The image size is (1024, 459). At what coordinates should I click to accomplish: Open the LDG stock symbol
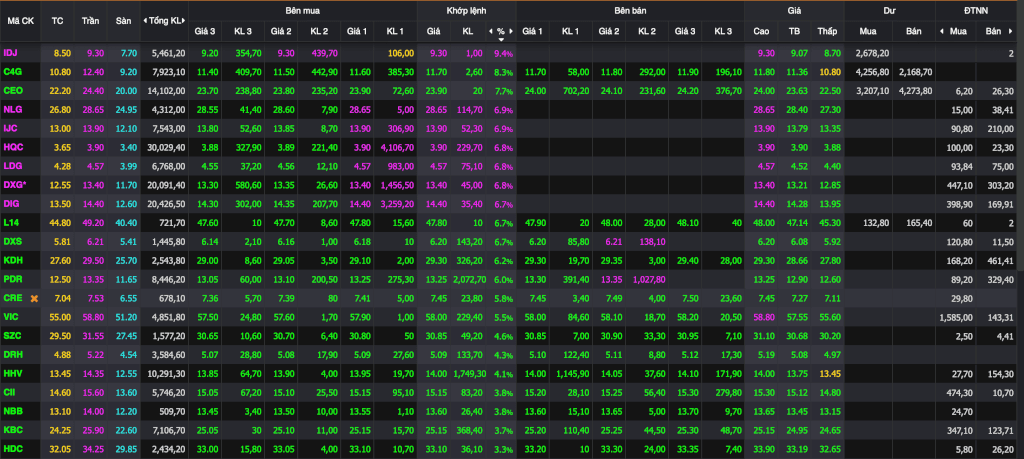(12, 166)
